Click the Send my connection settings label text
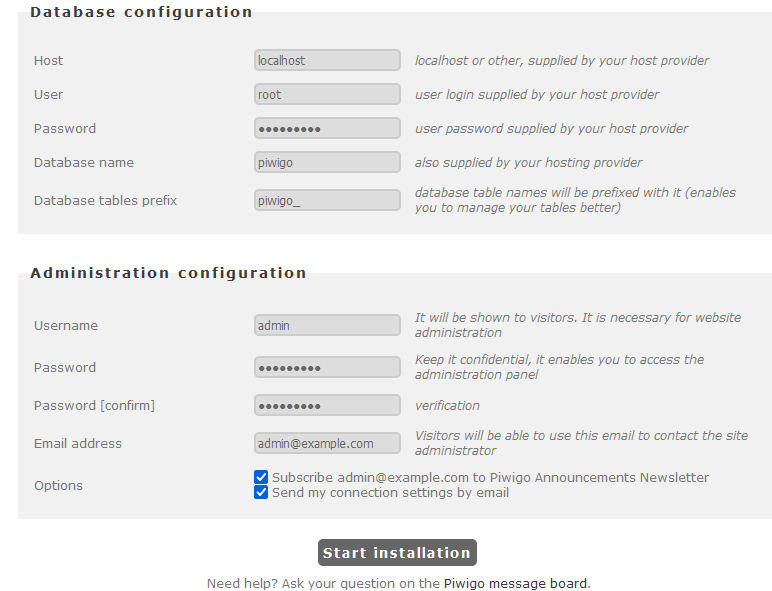The image size is (772, 591). [x=390, y=492]
